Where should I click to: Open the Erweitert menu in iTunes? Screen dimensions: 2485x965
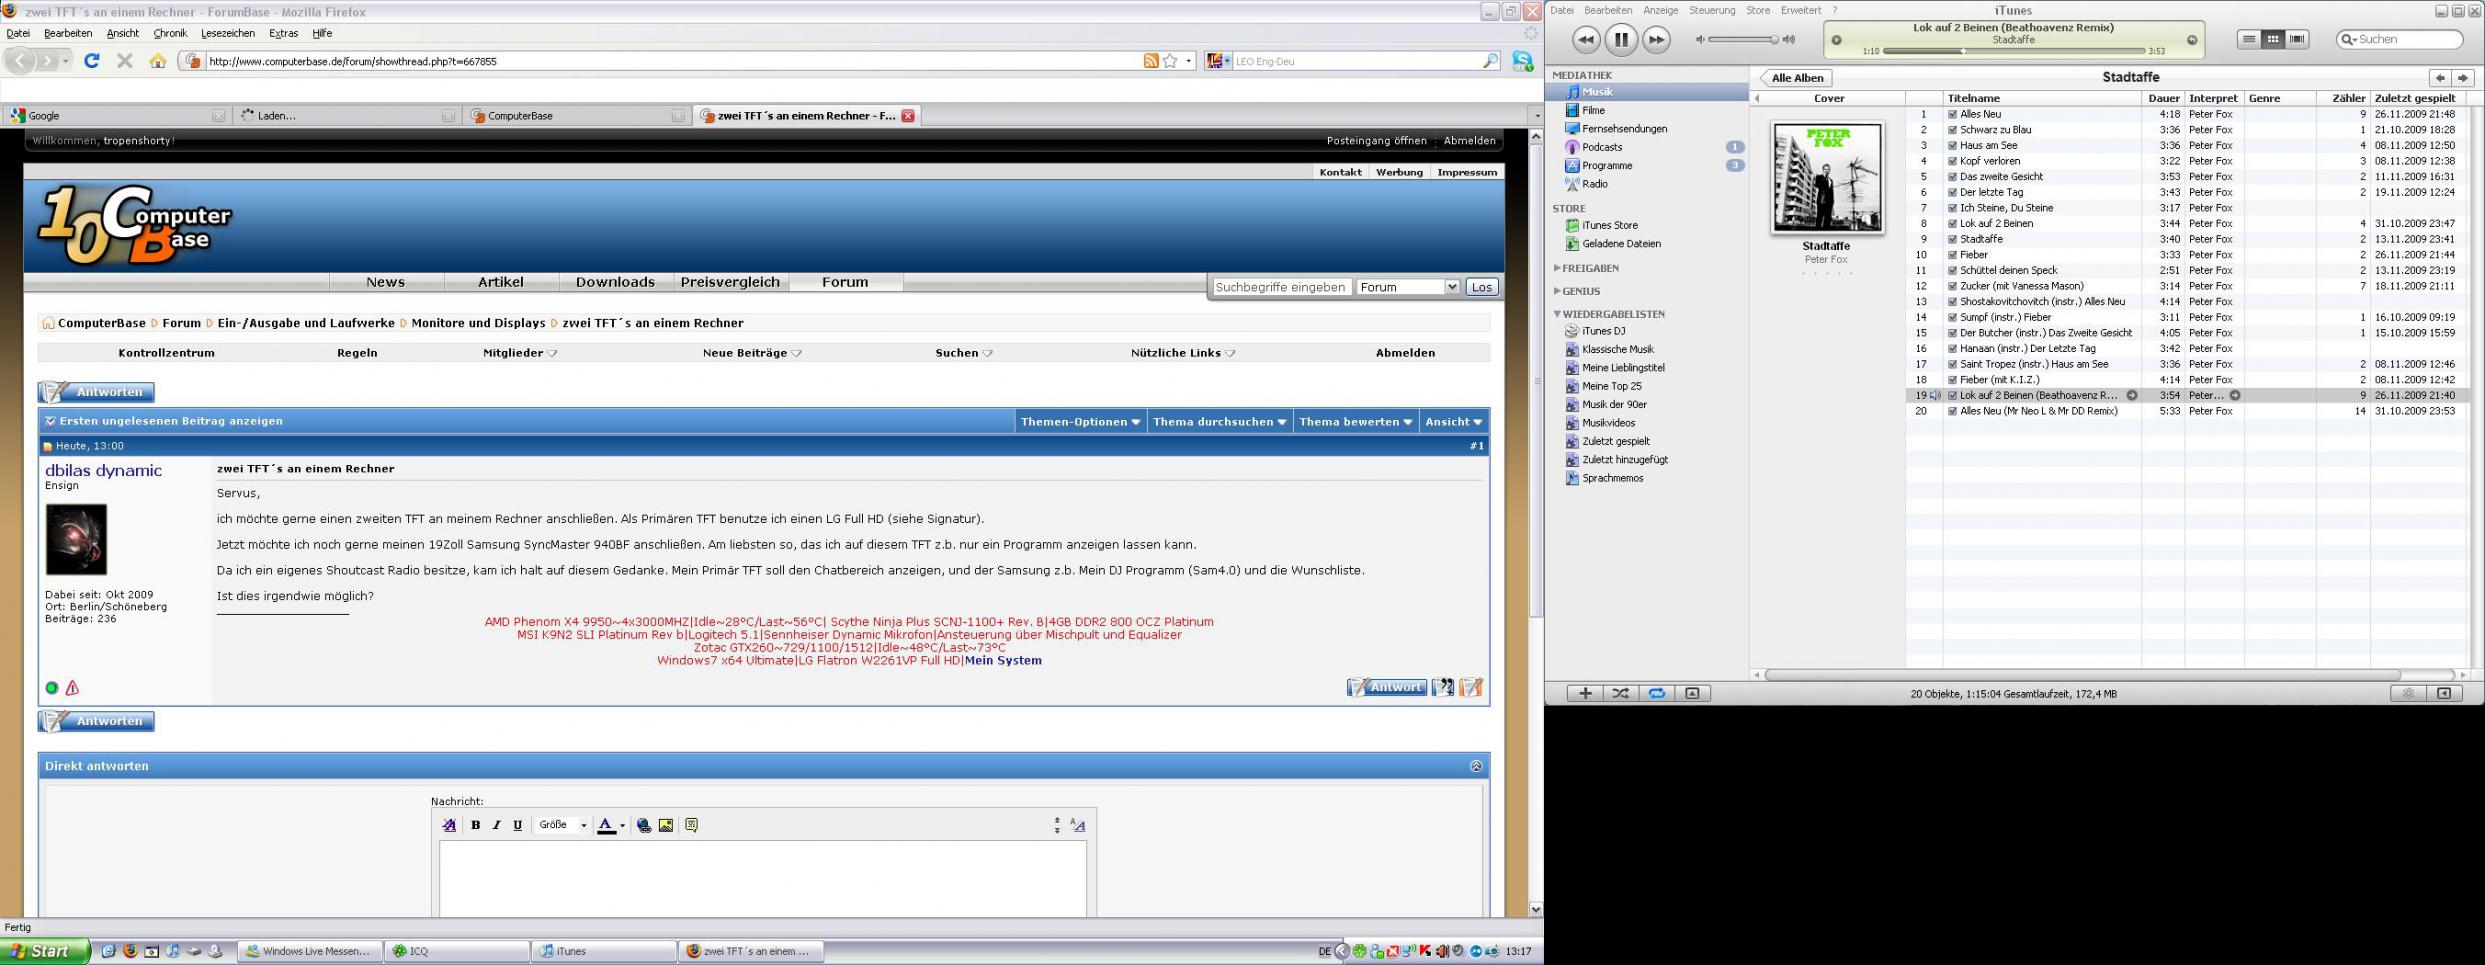(x=1800, y=10)
